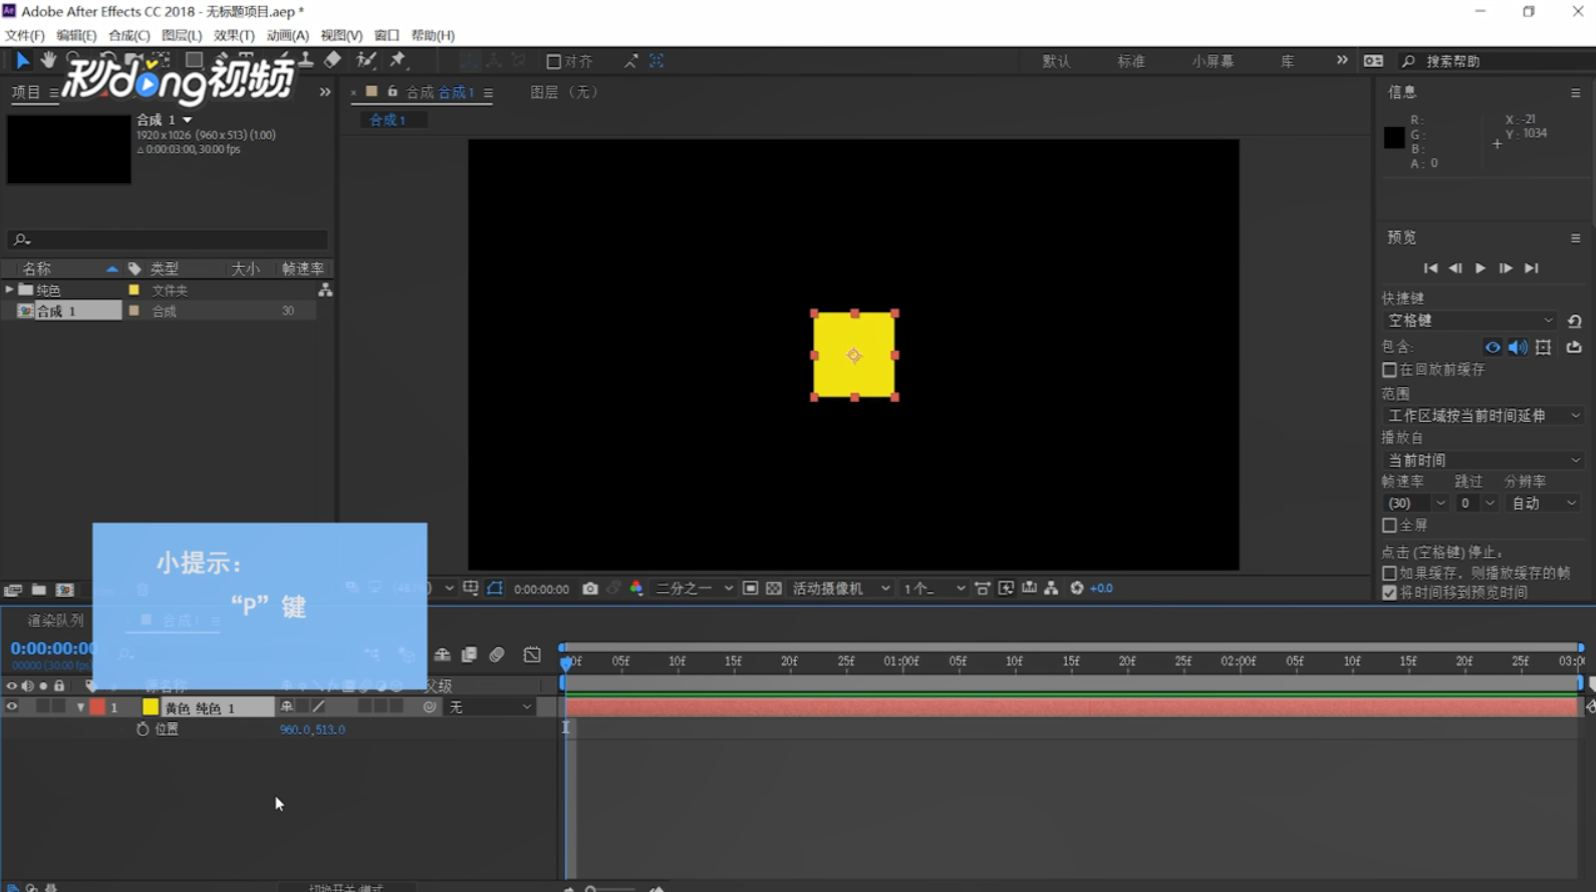Screen dimensions: 1596x892
Task: Jump to first frame in preview panel
Action: pos(1430,268)
